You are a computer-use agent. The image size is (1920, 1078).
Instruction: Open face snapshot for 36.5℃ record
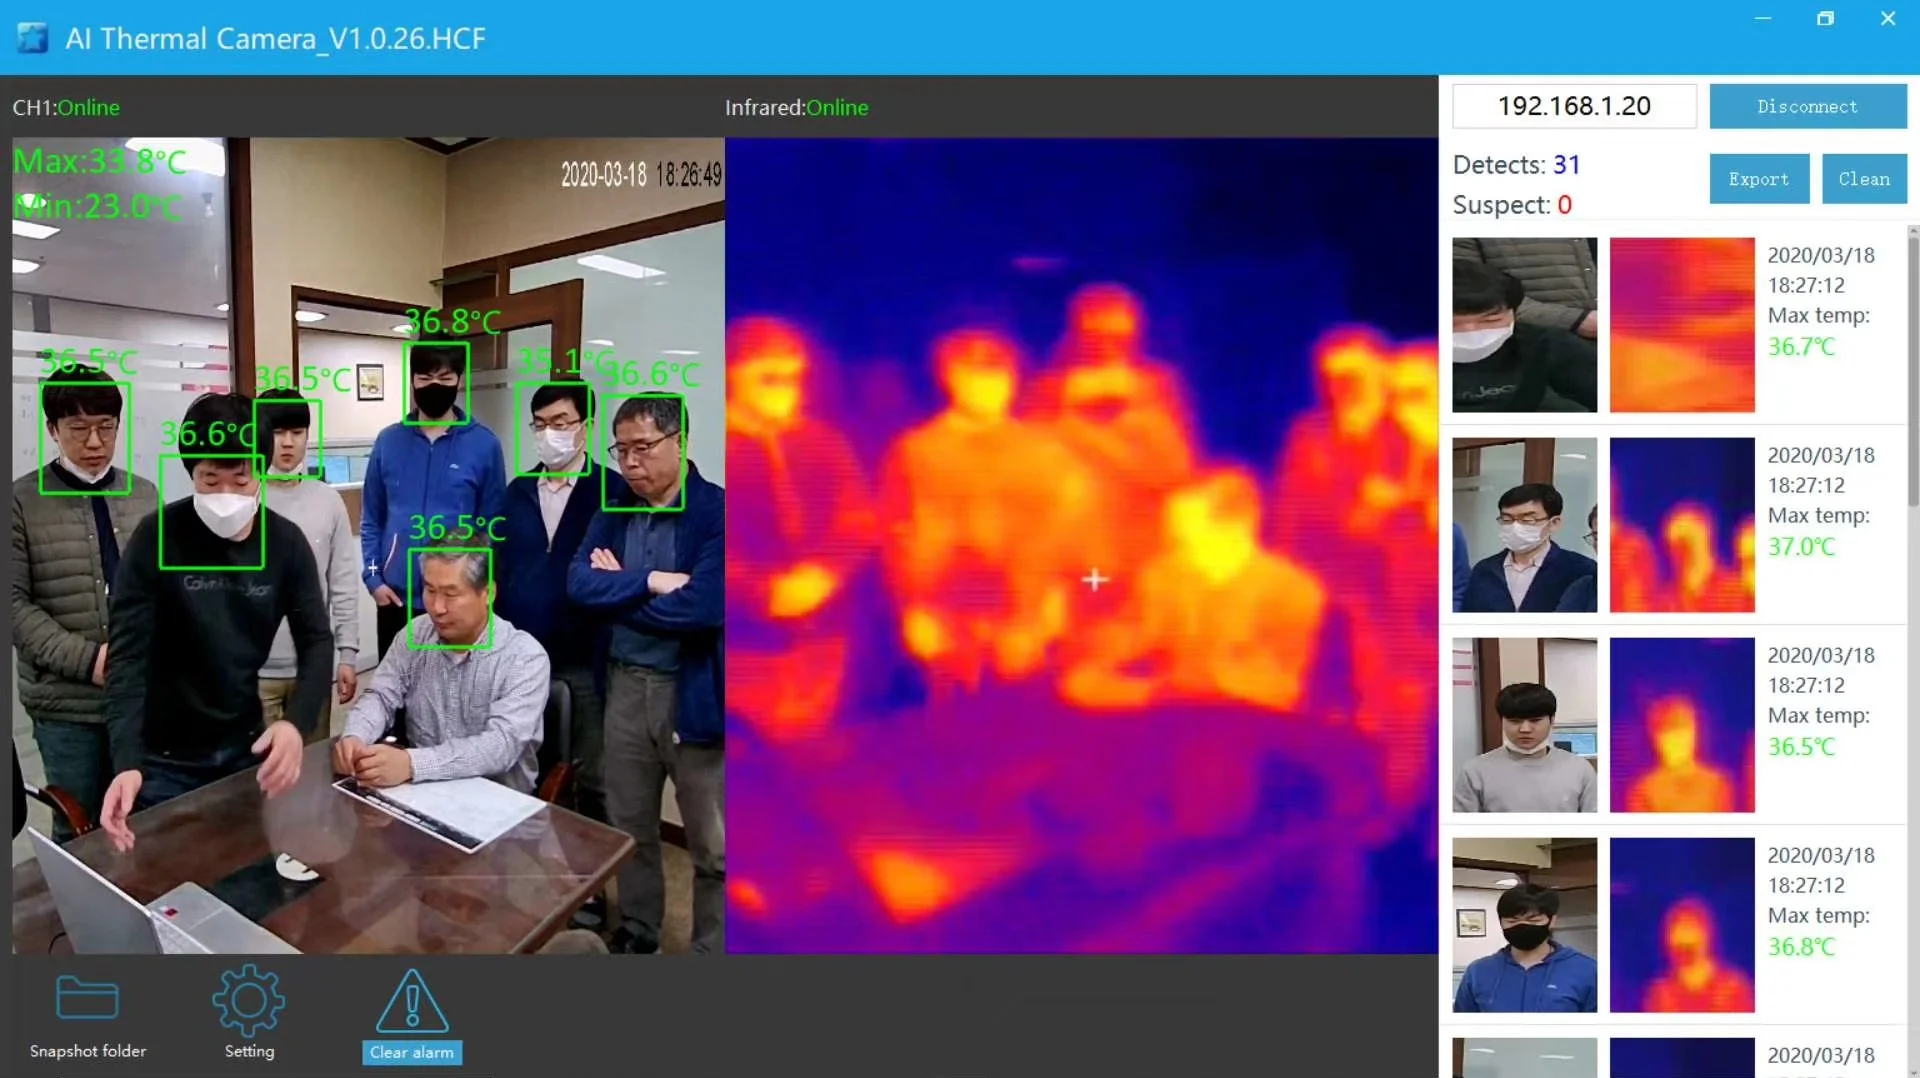(x=1524, y=725)
